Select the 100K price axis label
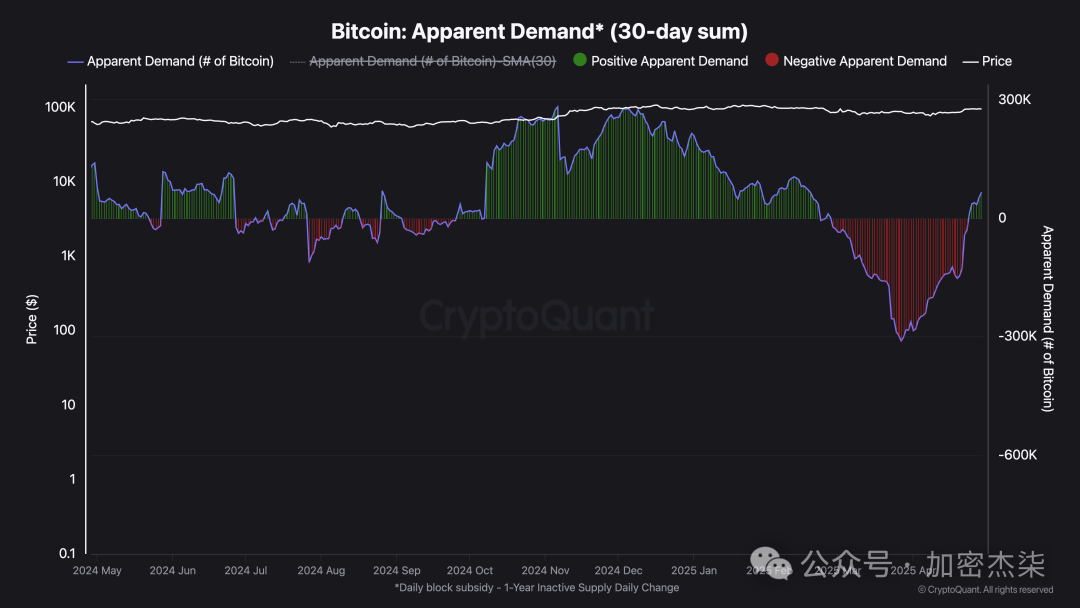Viewport: 1080px width, 608px height. point(61,107)
